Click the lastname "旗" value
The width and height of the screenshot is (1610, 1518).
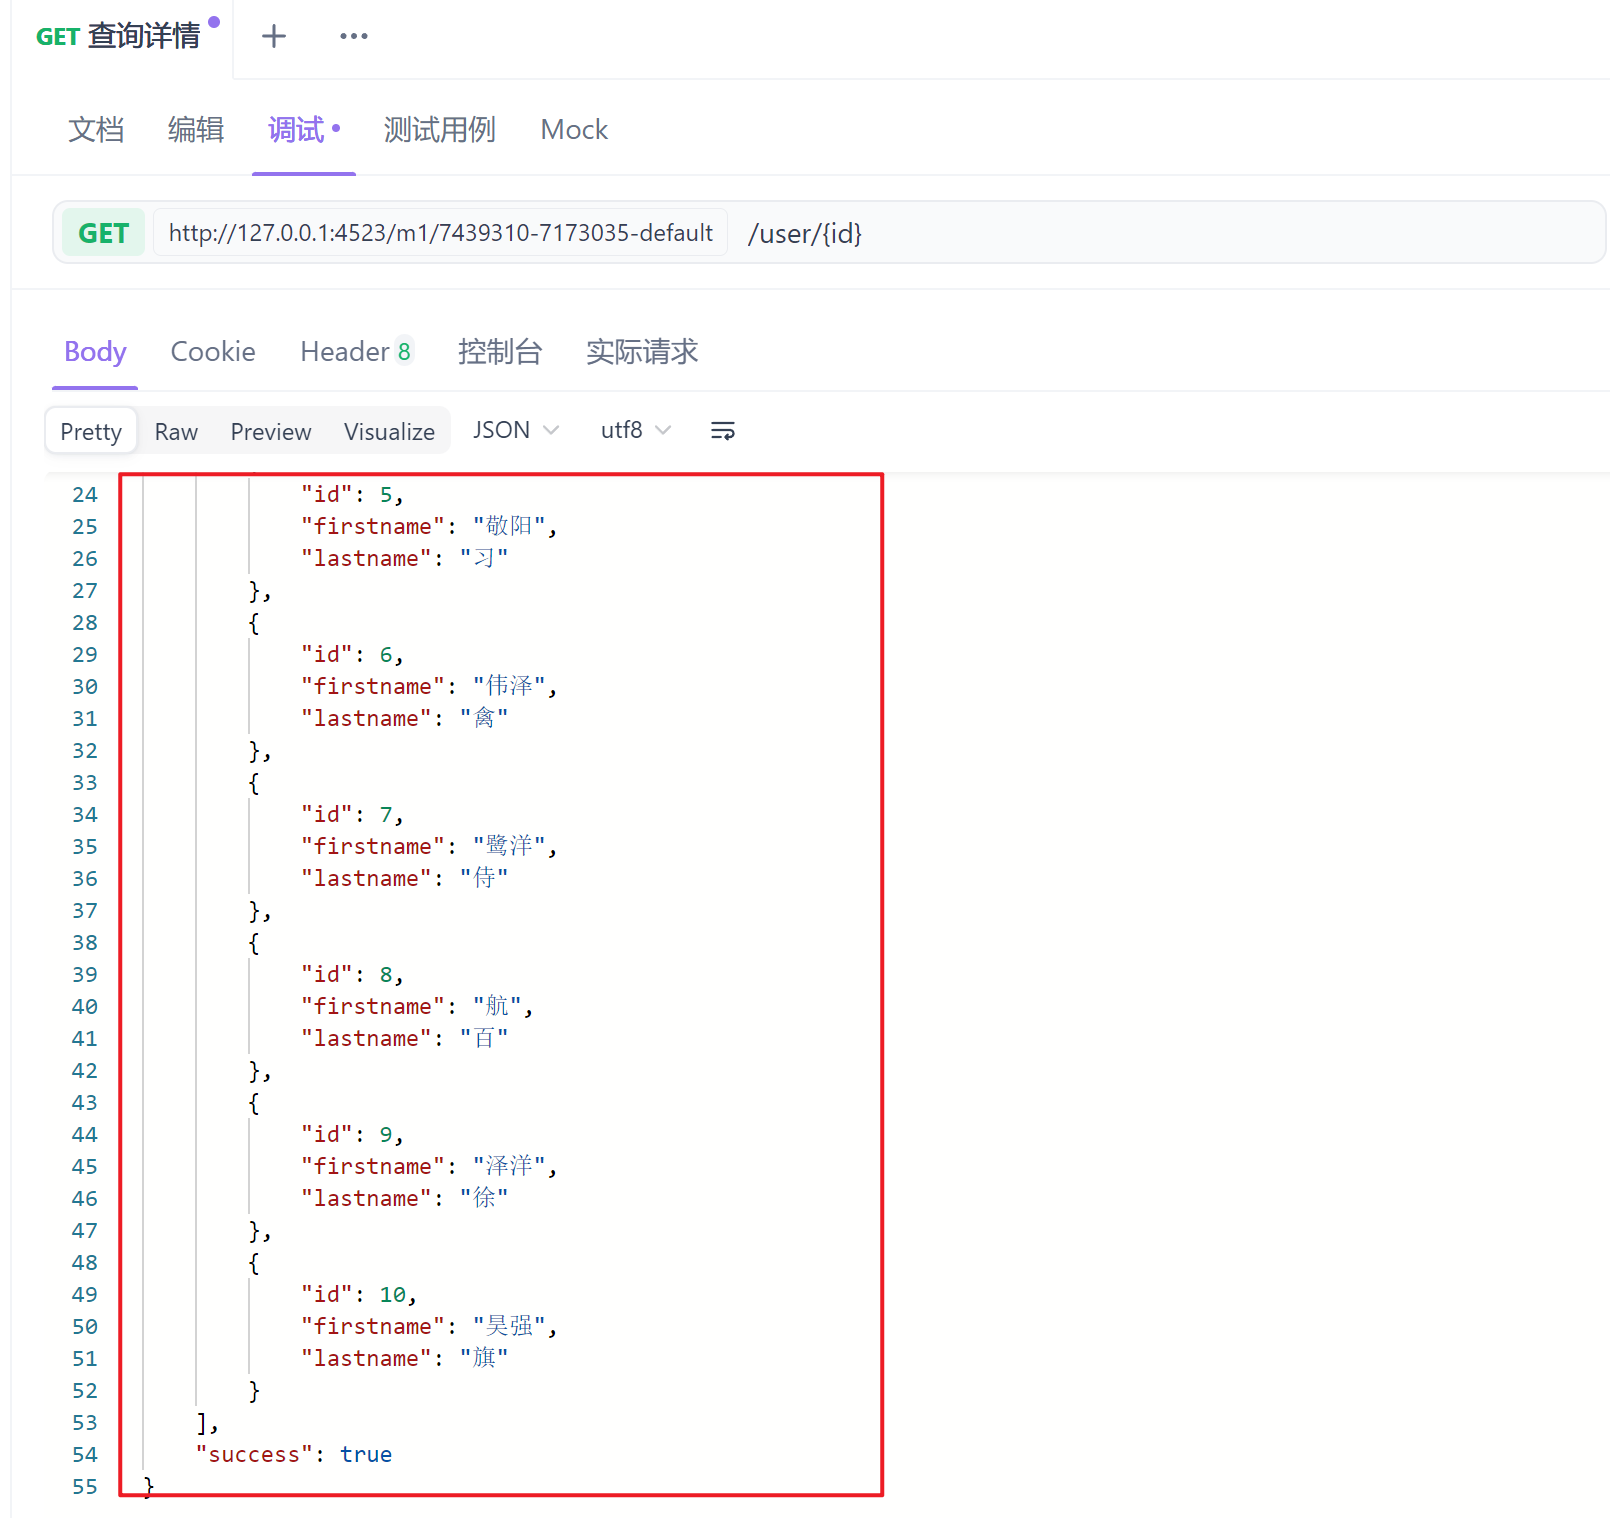click(x=484, y=1358)
